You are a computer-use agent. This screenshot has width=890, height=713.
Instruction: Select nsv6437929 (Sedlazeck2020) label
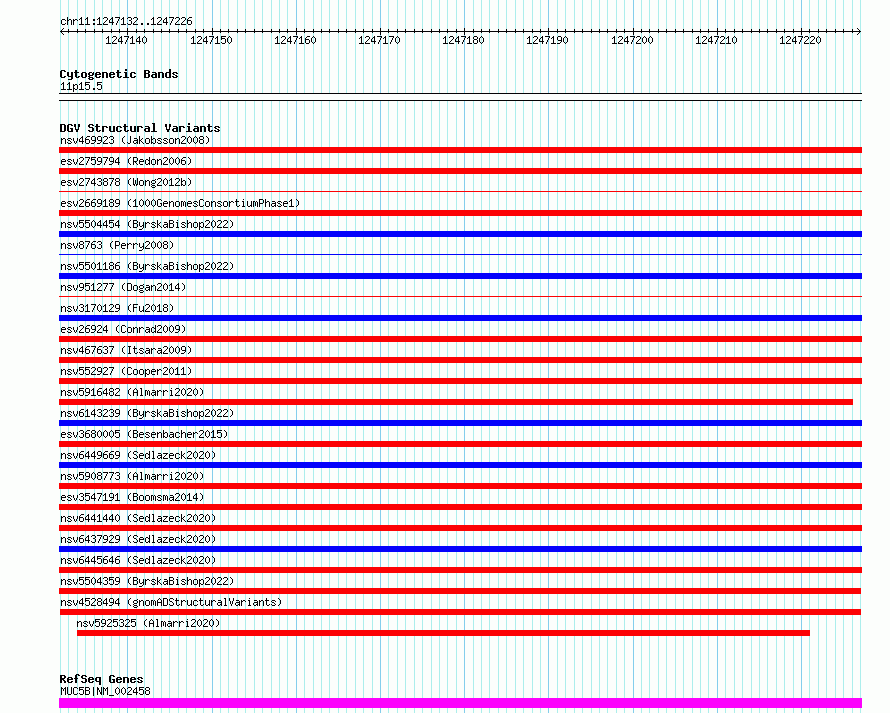point(138,539)
